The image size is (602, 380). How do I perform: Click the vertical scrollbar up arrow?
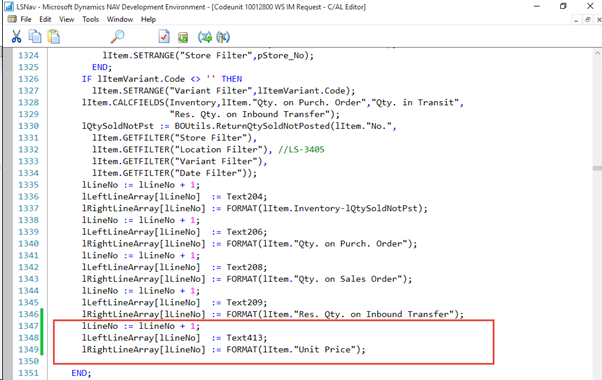coord(597,54)
